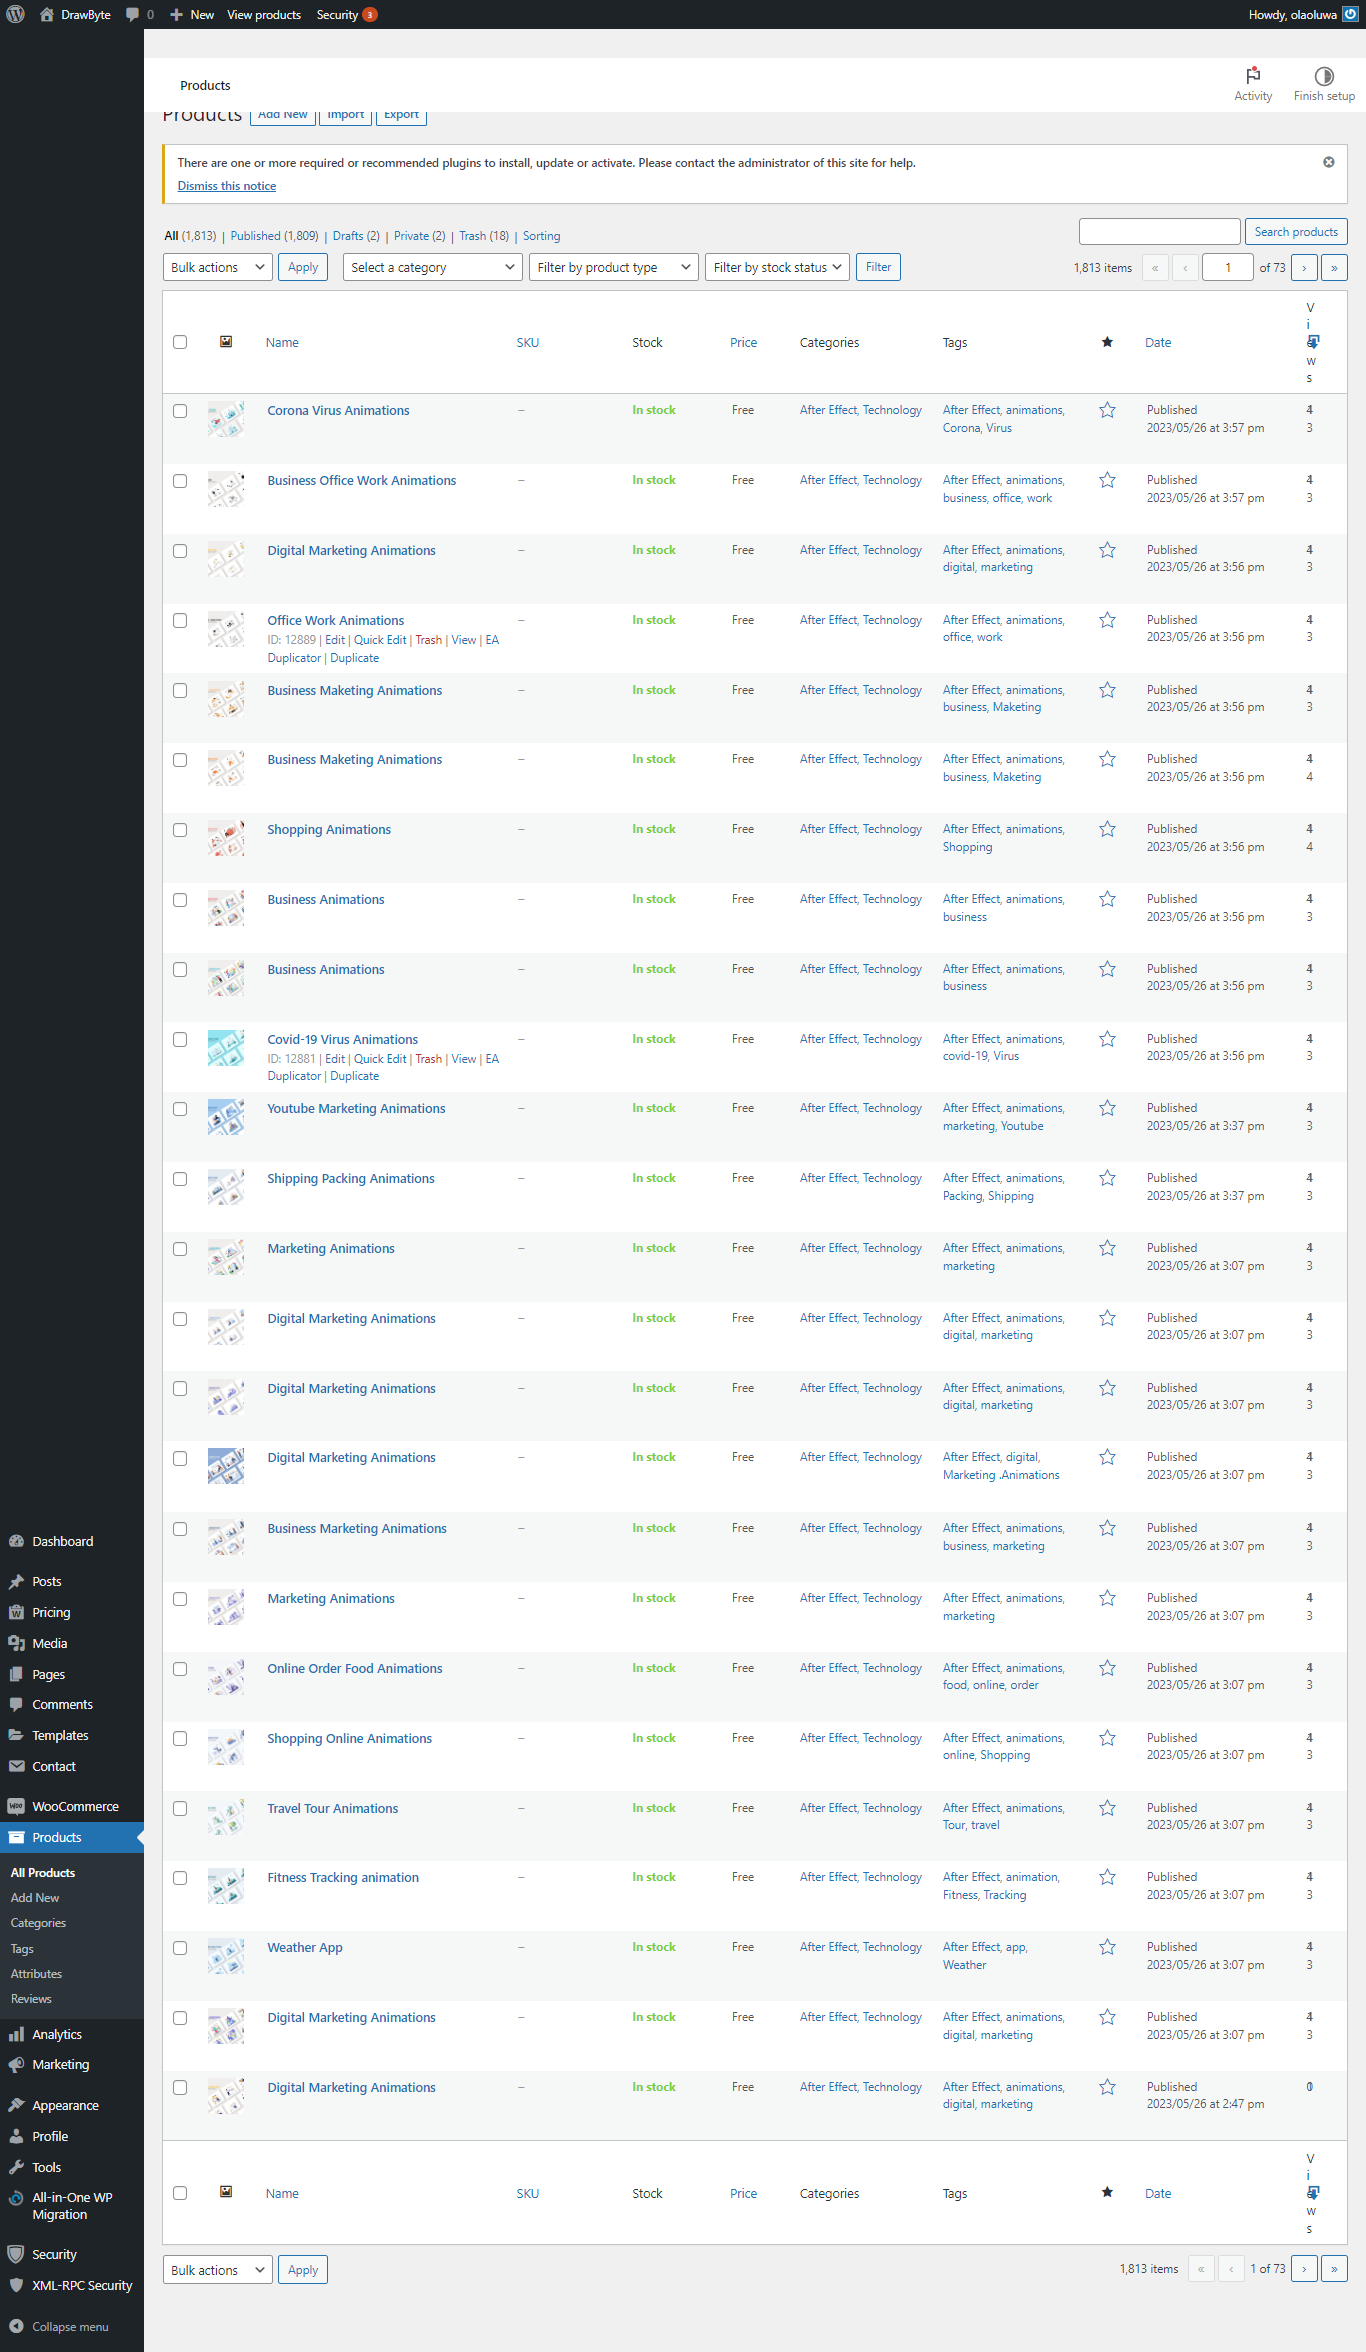
Task: Toggle featured star for Shopping Animations
Action: coord(1107,830)
